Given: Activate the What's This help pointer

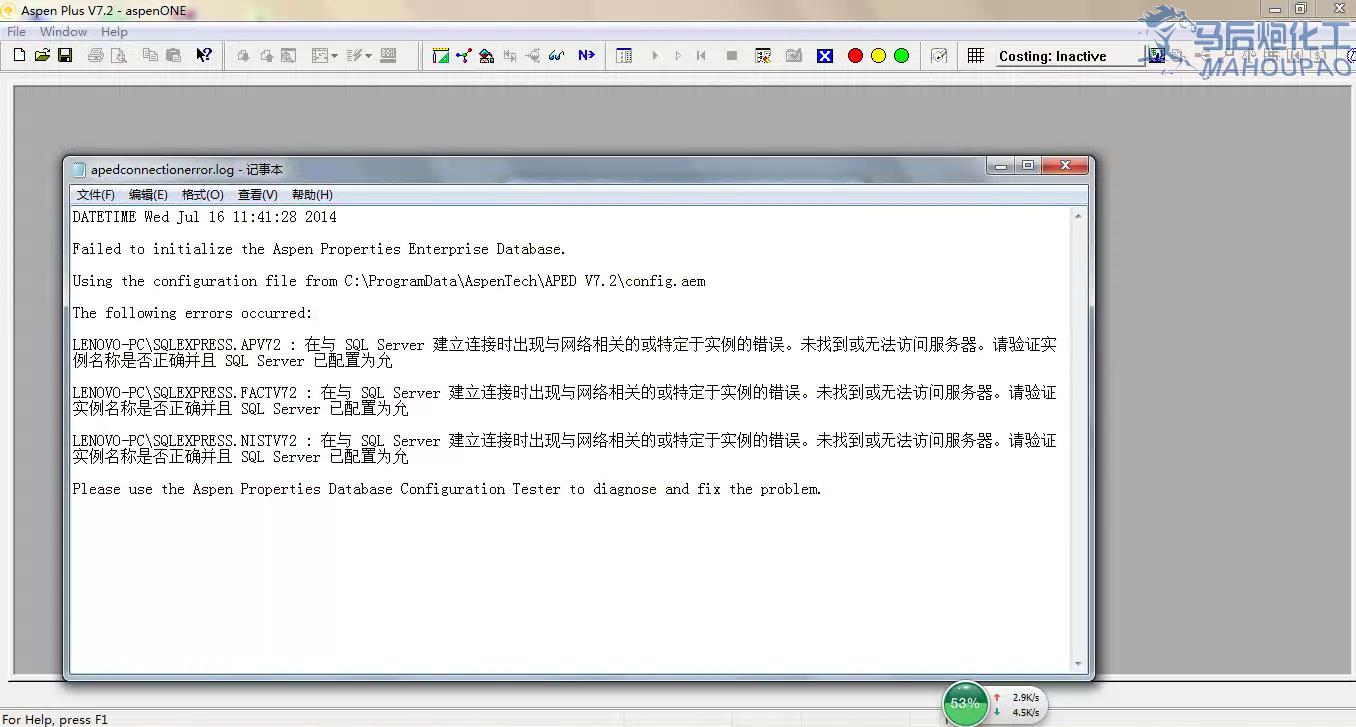Looking at the screenshot, I should 204,56.
